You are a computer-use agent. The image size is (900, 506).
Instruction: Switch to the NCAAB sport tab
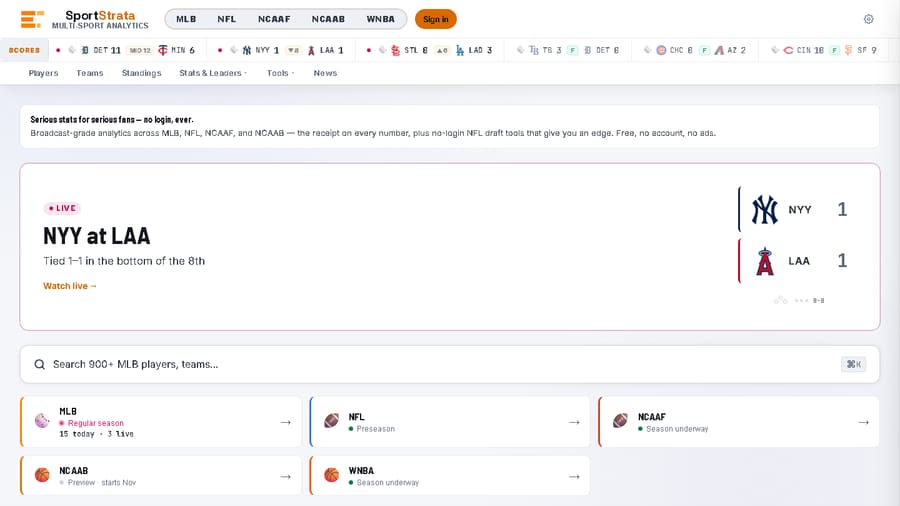coord(328,19)
